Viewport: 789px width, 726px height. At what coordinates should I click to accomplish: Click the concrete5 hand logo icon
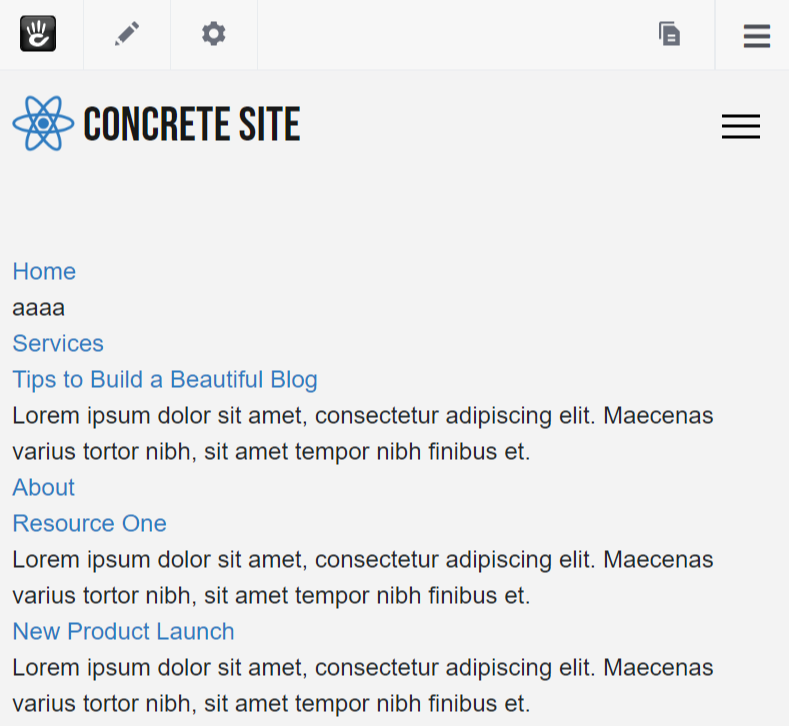click(38, 34)
